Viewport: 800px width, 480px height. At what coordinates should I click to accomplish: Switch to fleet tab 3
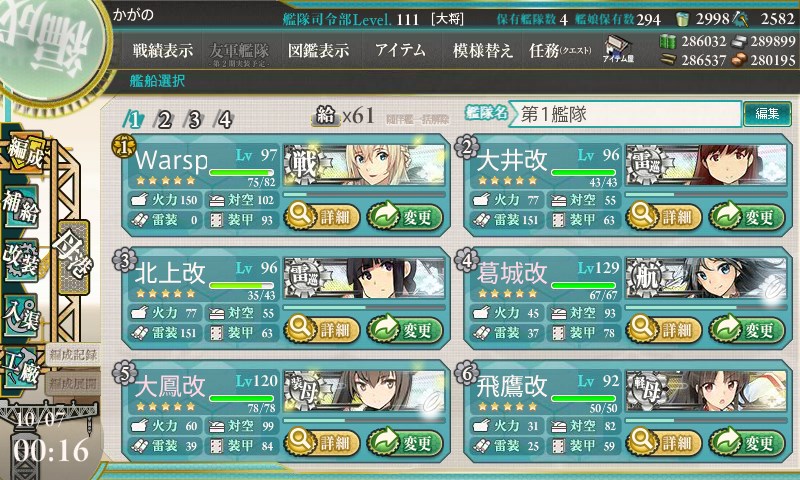pos(194,120)
